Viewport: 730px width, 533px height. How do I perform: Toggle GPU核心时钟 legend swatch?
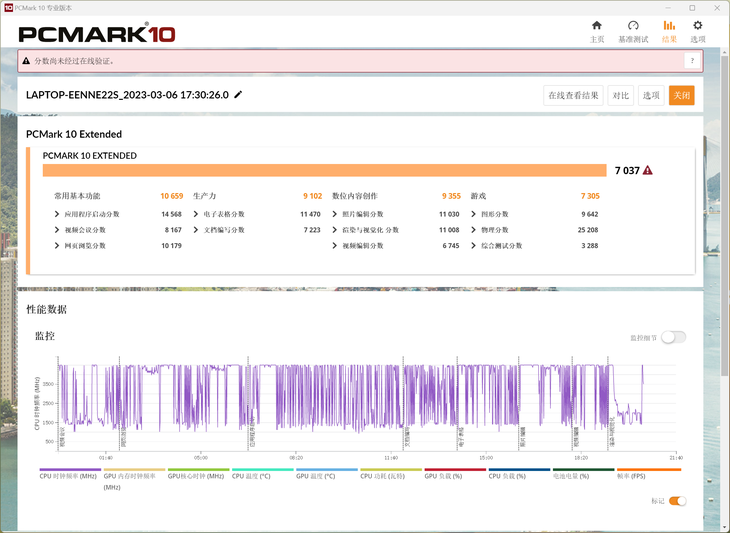[x=198, y=470]
